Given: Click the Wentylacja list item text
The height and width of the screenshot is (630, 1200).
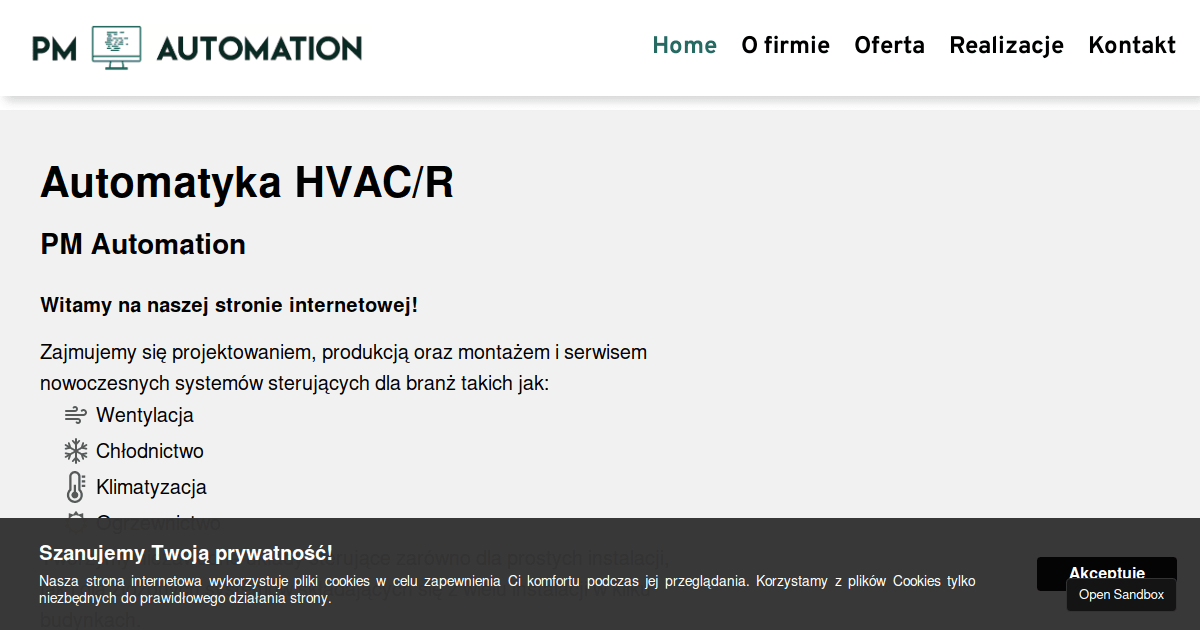Looking at the screenshot, I should (145, 415).
